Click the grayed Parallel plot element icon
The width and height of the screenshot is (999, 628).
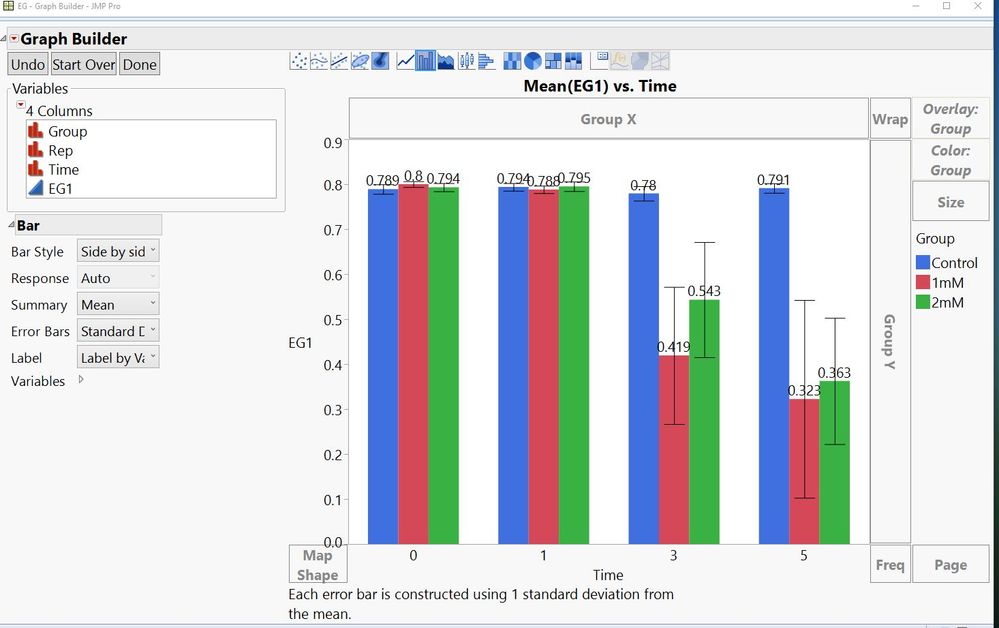tap(660, 61)
